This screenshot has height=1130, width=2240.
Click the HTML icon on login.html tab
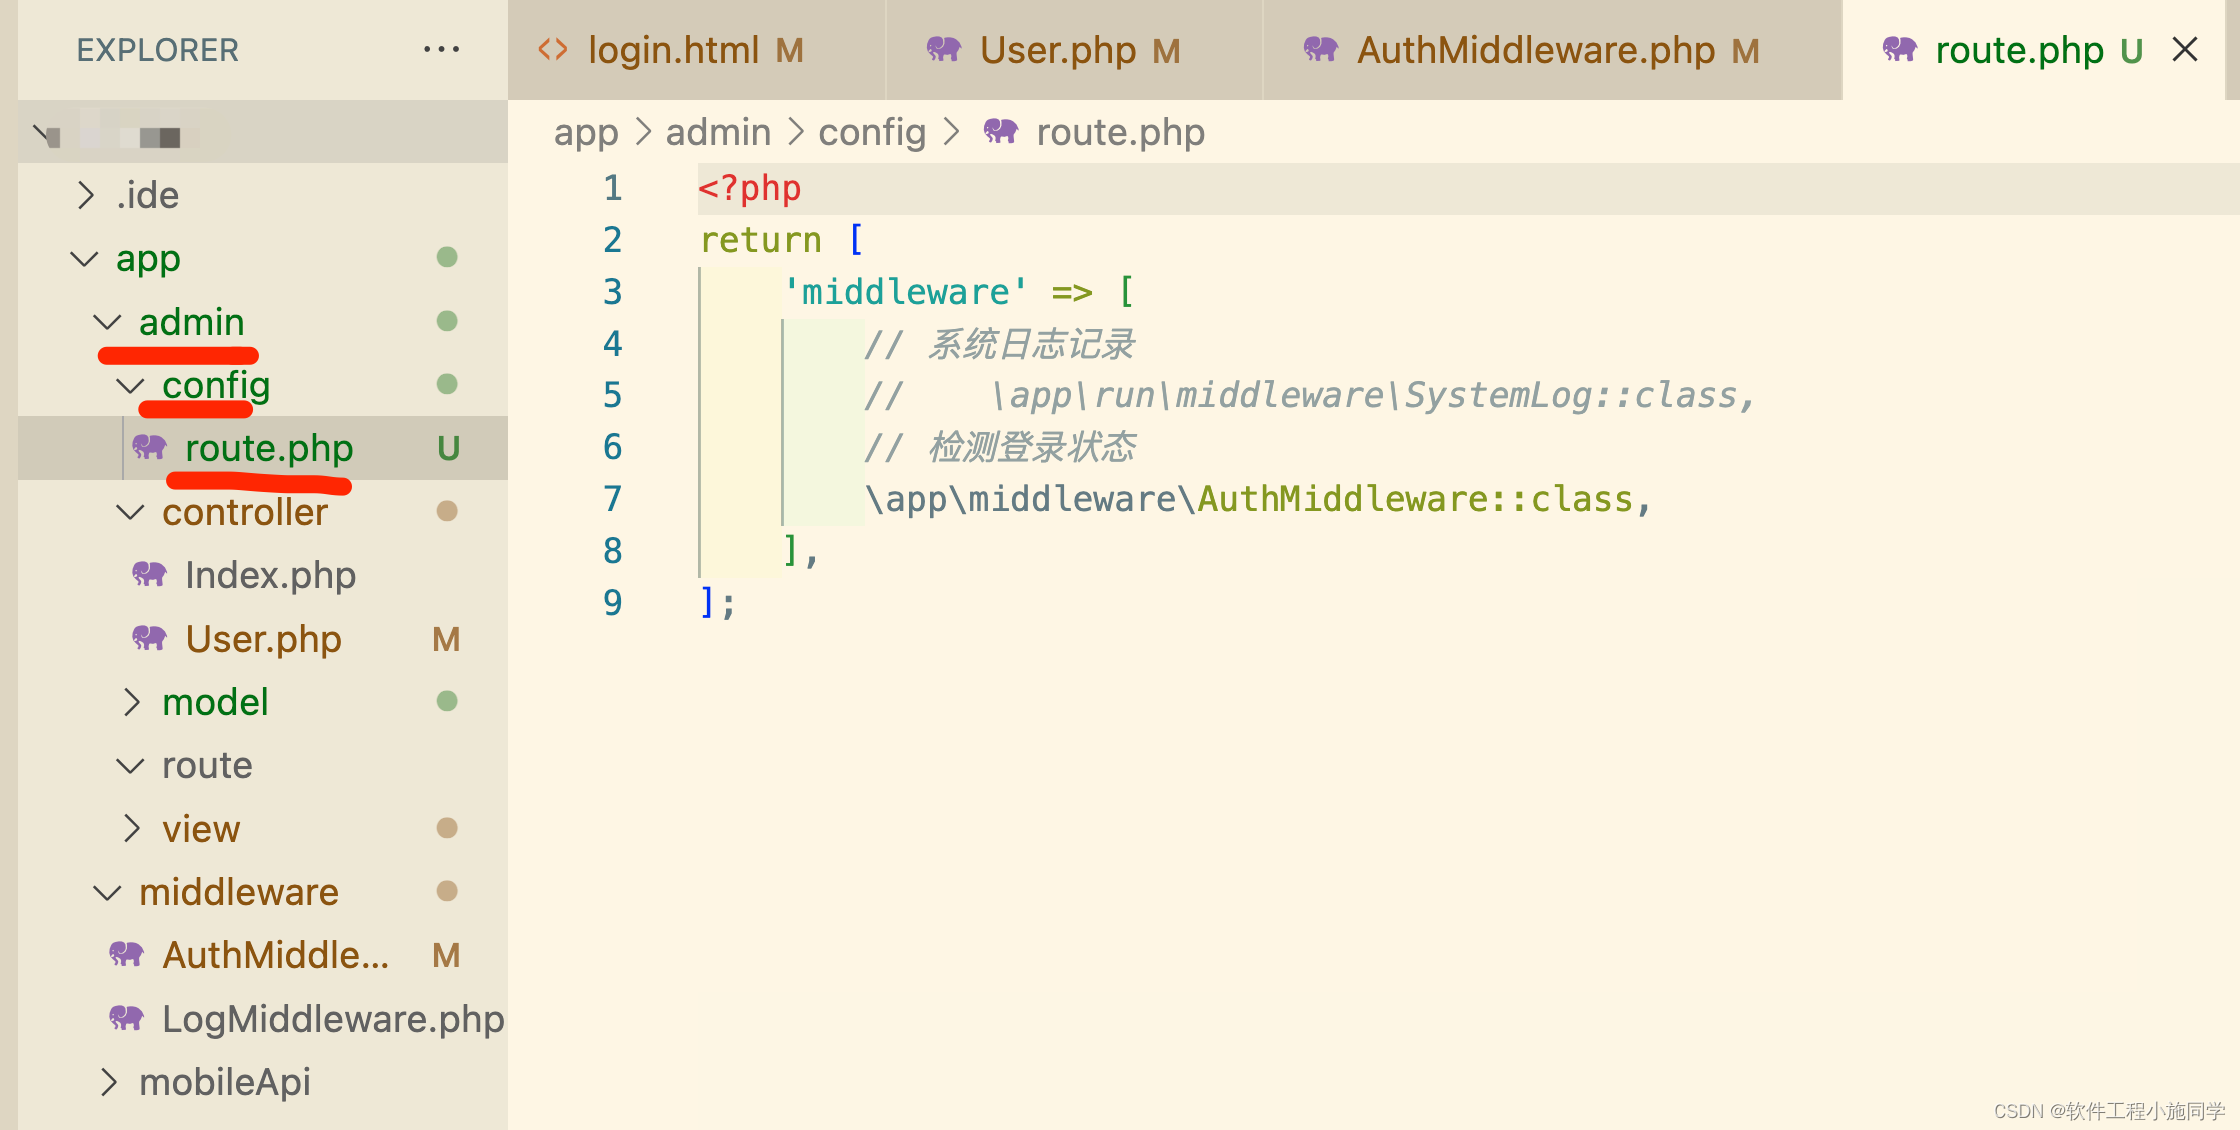[552, 49]
